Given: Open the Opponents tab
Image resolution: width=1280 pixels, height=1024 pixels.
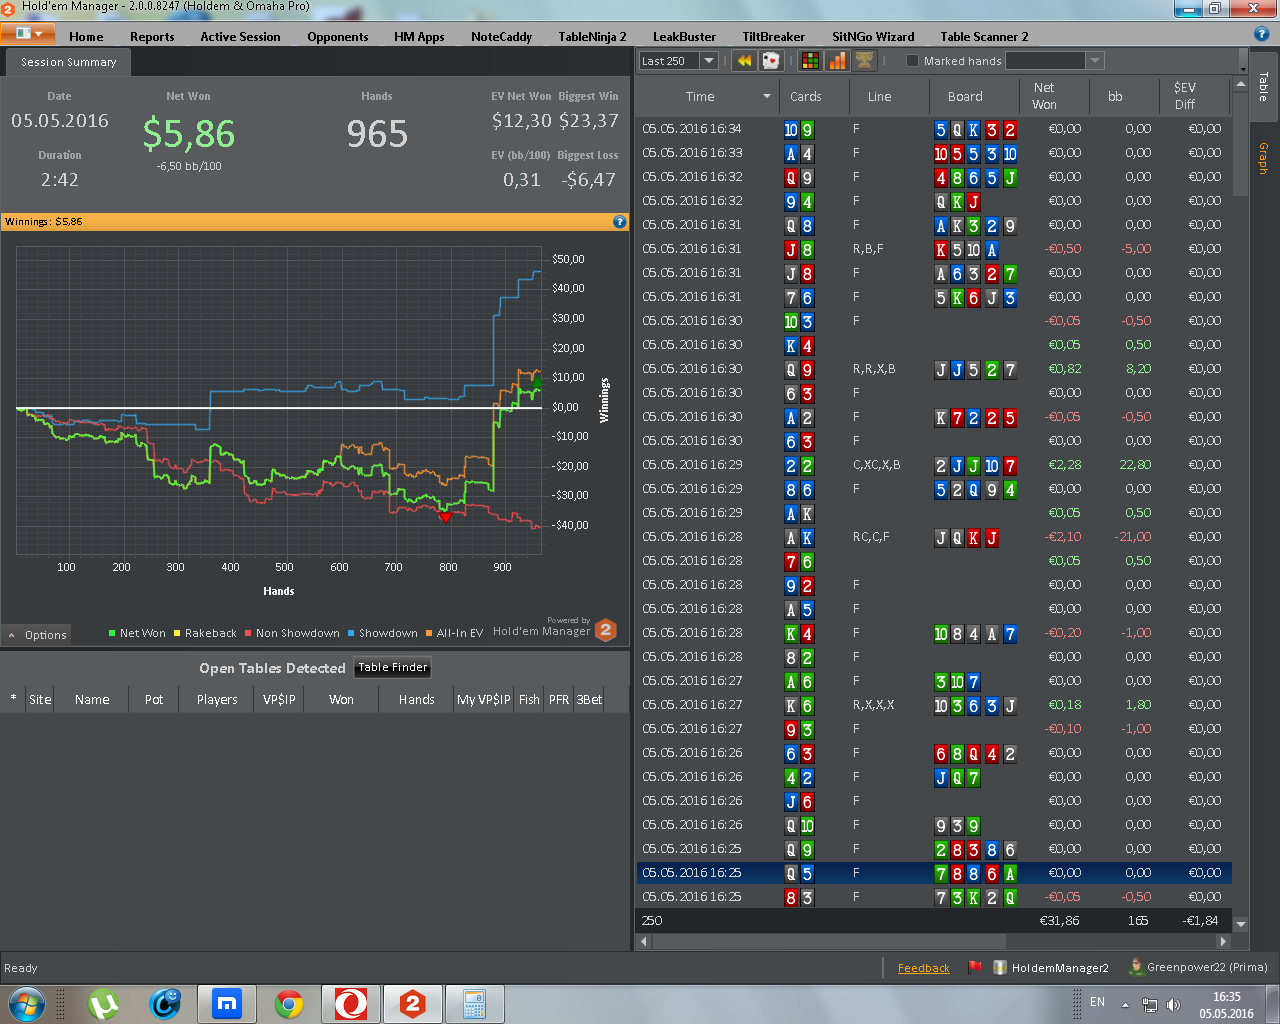Looking at the screenshot, I should (338, 37).
